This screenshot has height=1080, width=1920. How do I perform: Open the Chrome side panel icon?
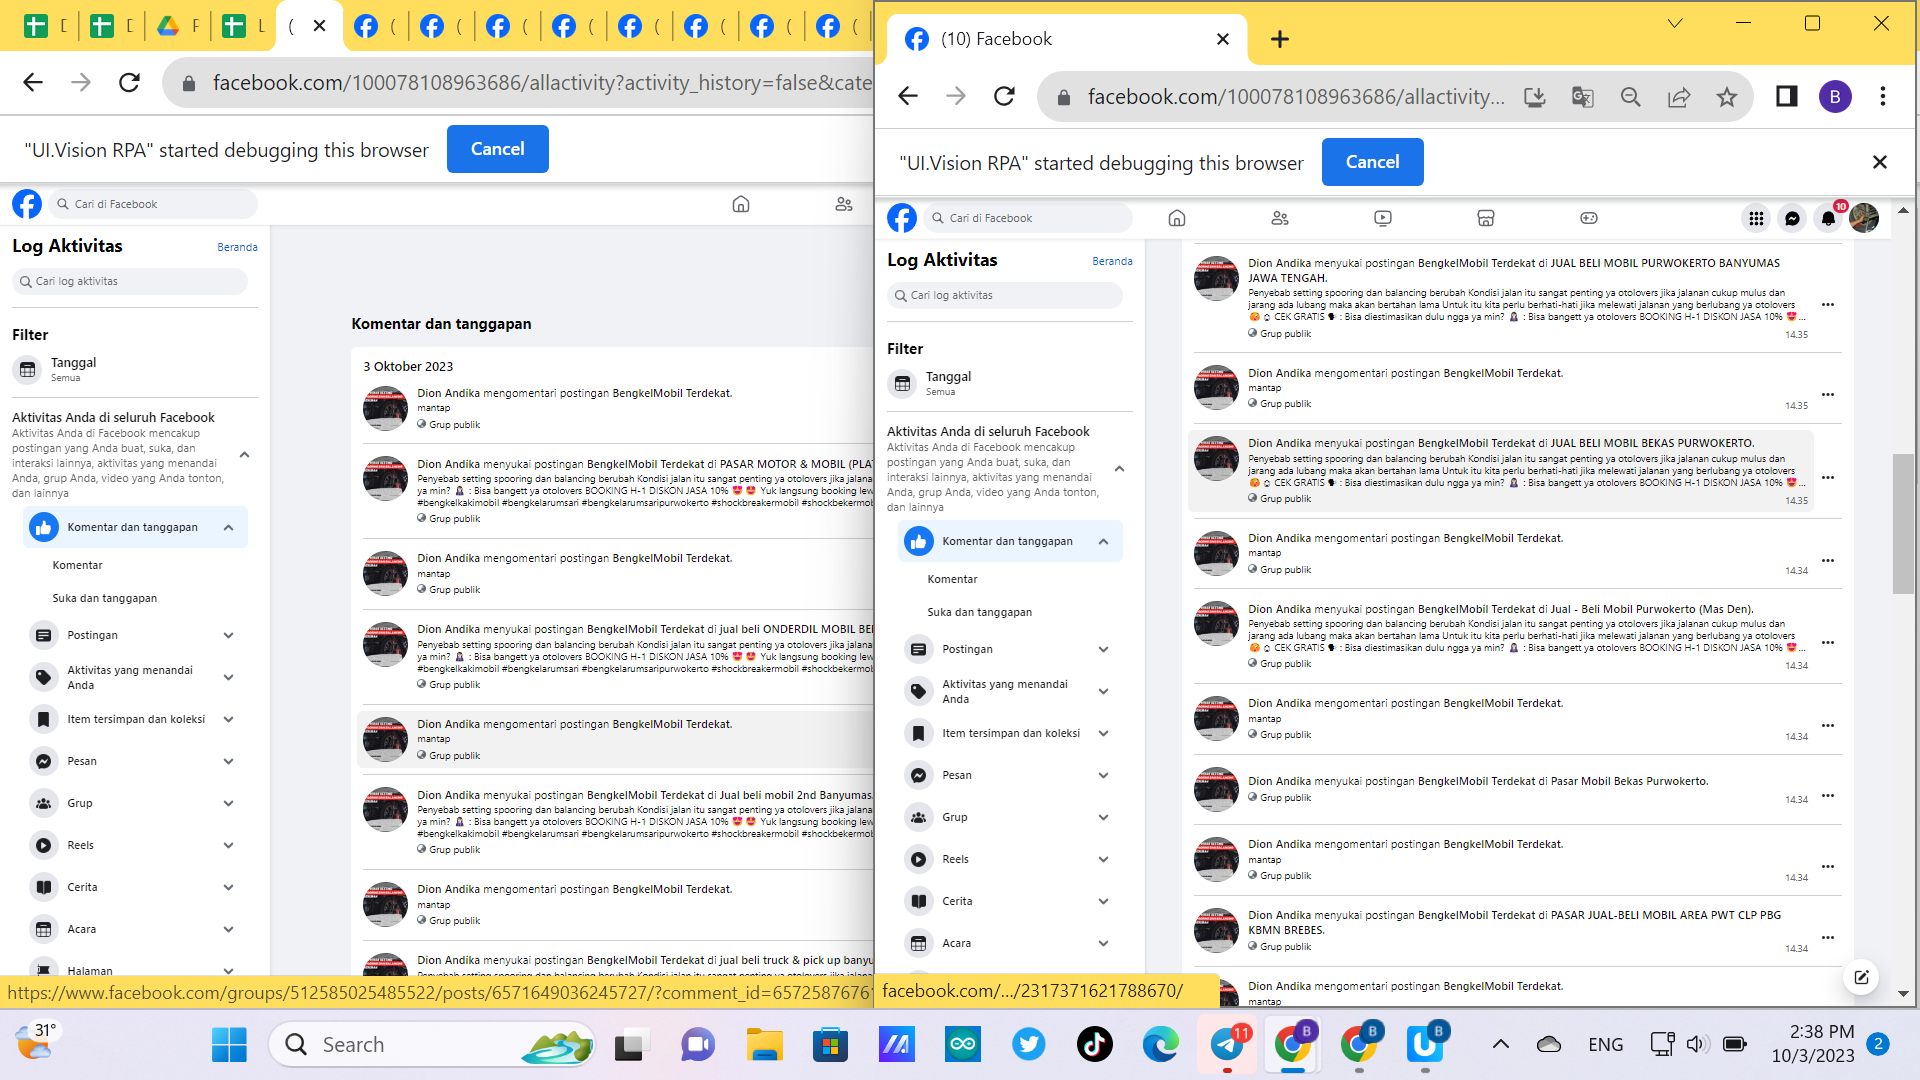(1786, 97)
